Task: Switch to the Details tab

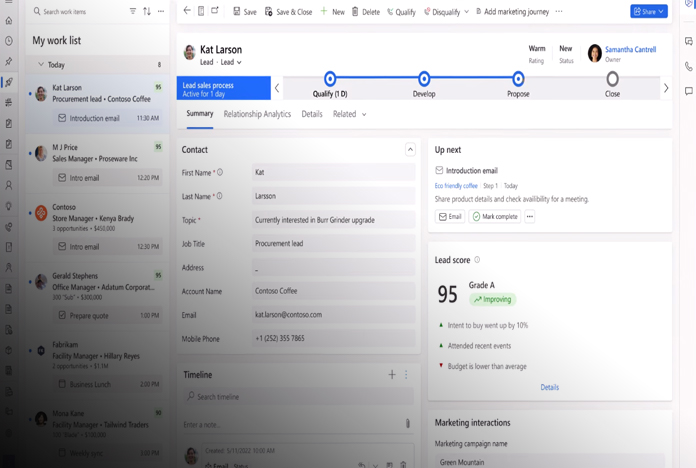Action: (312, 114)
